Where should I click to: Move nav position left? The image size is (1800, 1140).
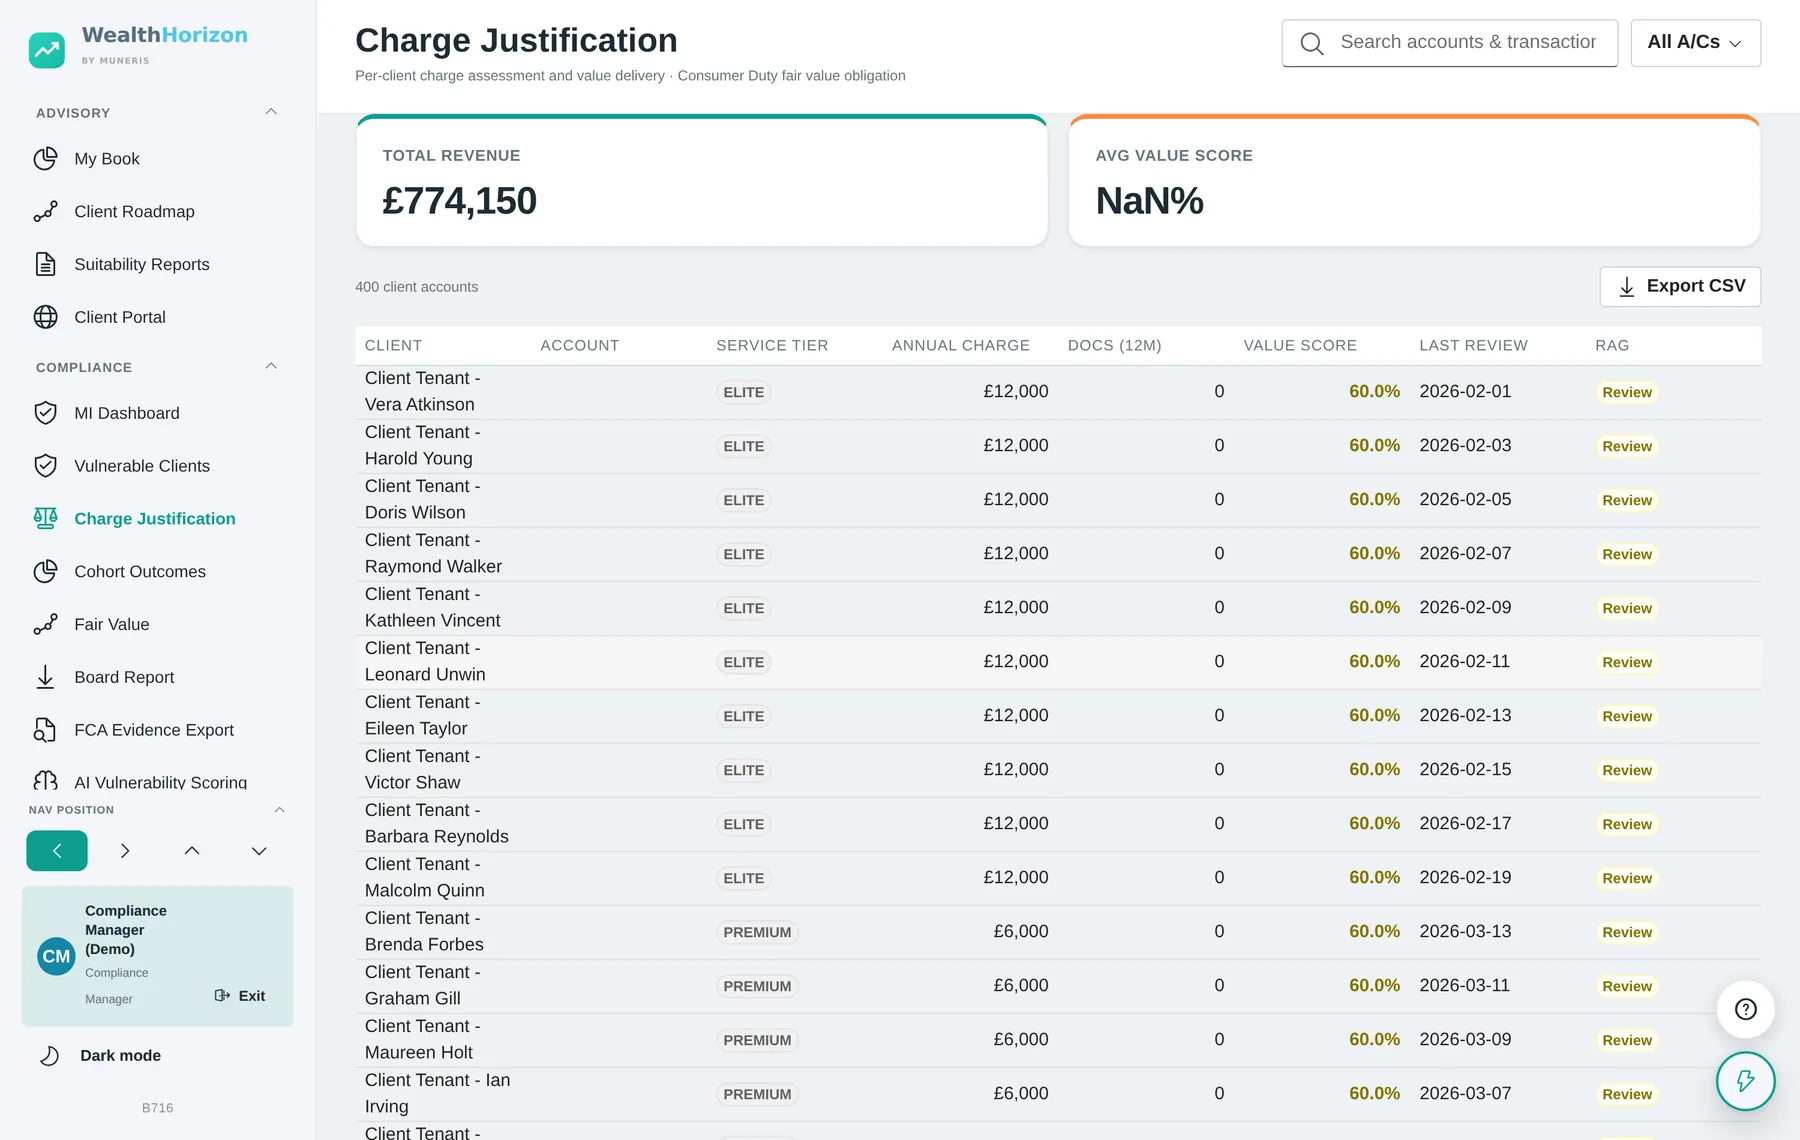pos(57,851)
